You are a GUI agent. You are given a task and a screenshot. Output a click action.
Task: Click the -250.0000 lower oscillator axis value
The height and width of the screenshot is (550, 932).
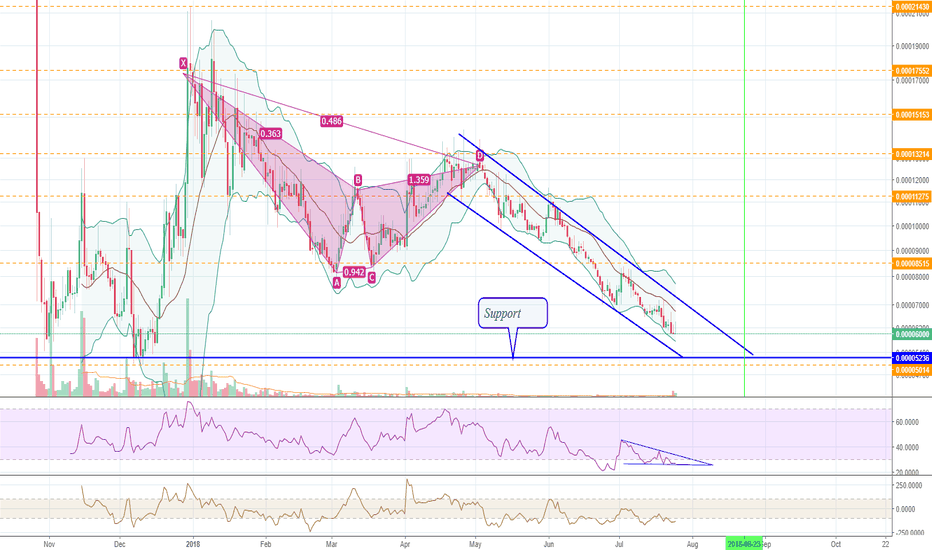tap(909, 533)
